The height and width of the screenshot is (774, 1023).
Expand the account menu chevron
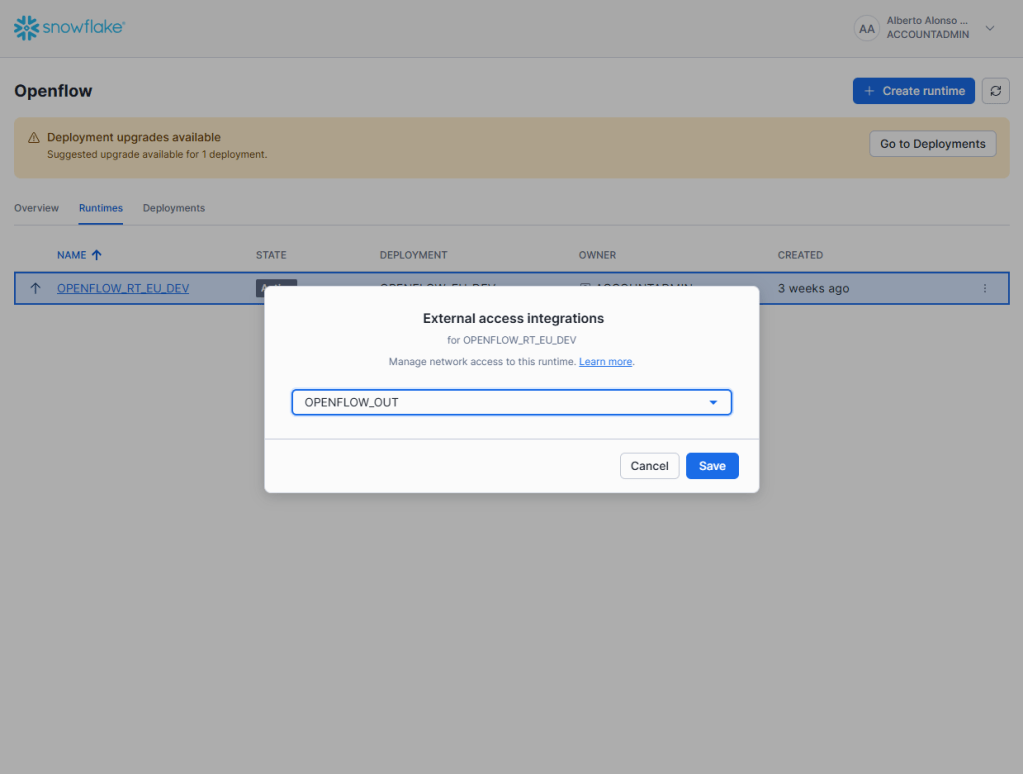990,29
